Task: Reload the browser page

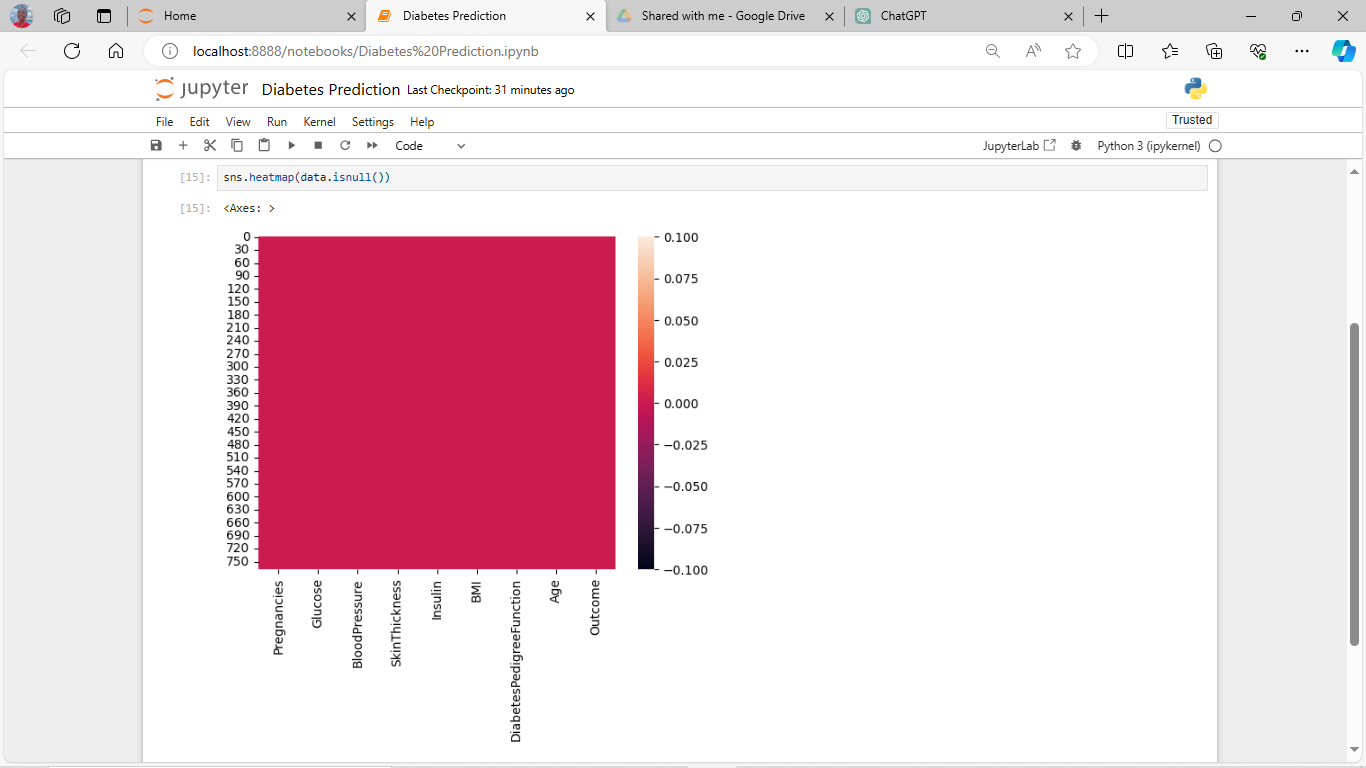Action: click(x=72, y=51)
